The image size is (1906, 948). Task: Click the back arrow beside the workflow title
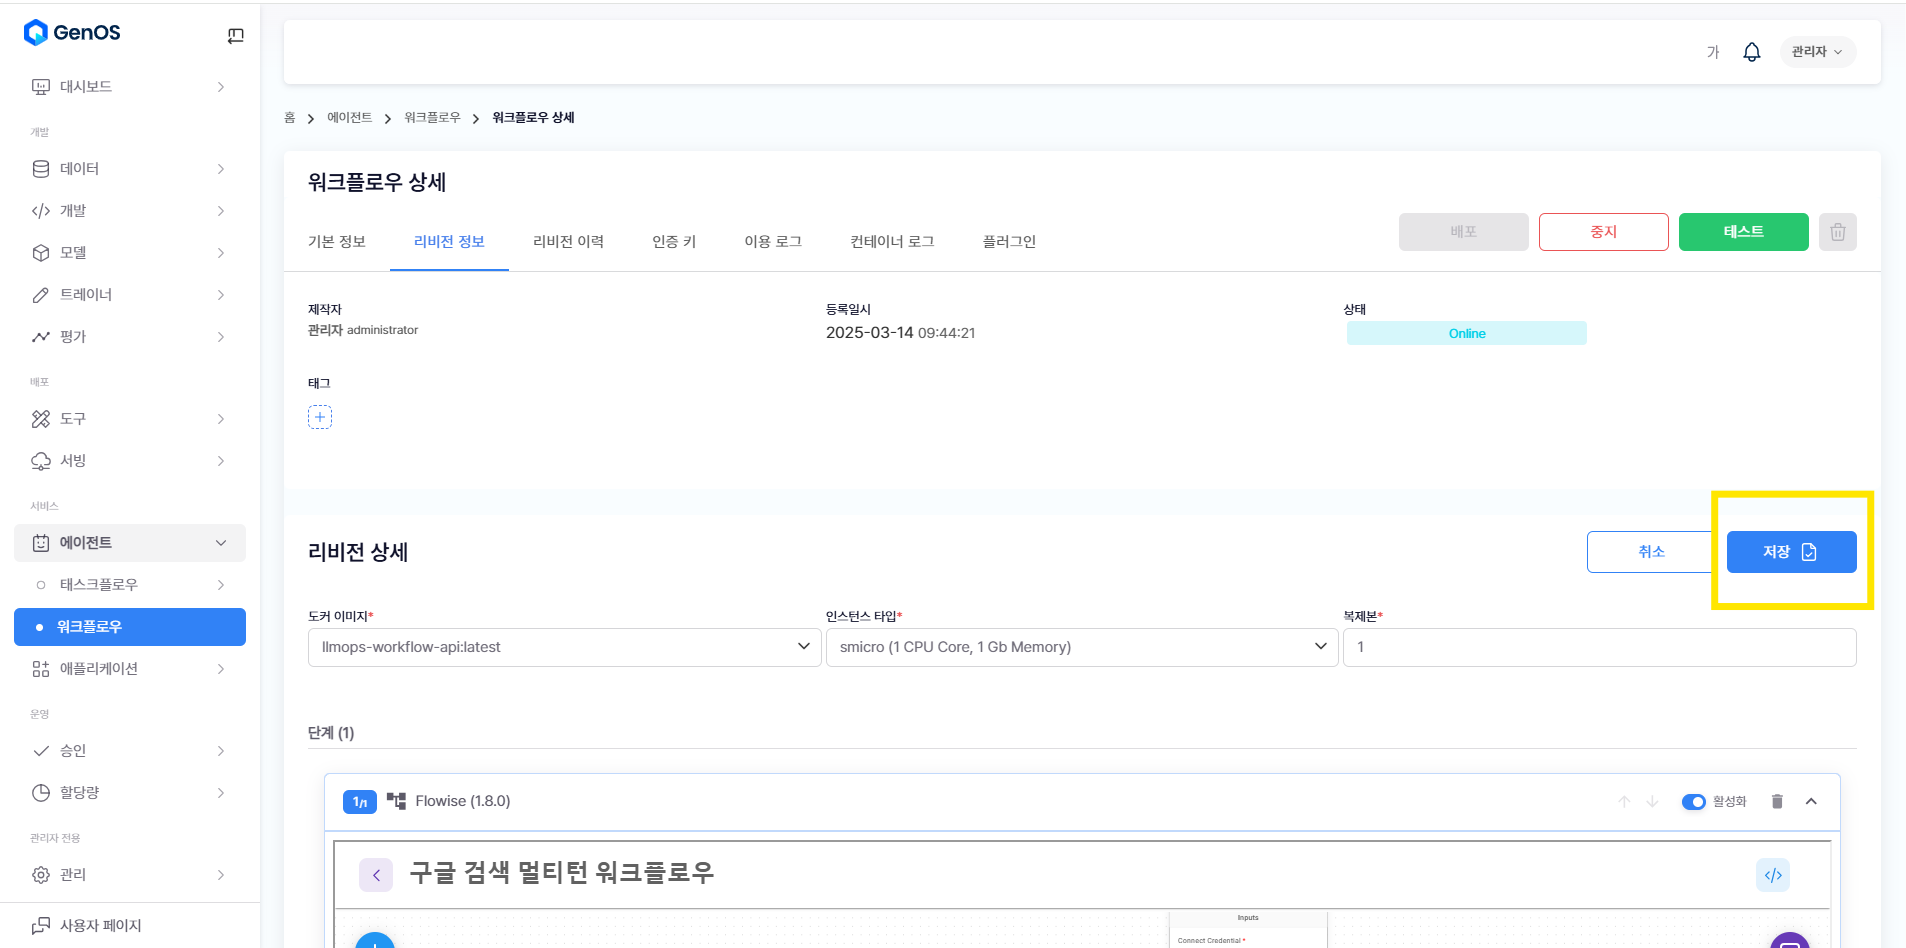pyautogui.click(x=376, y=875)
